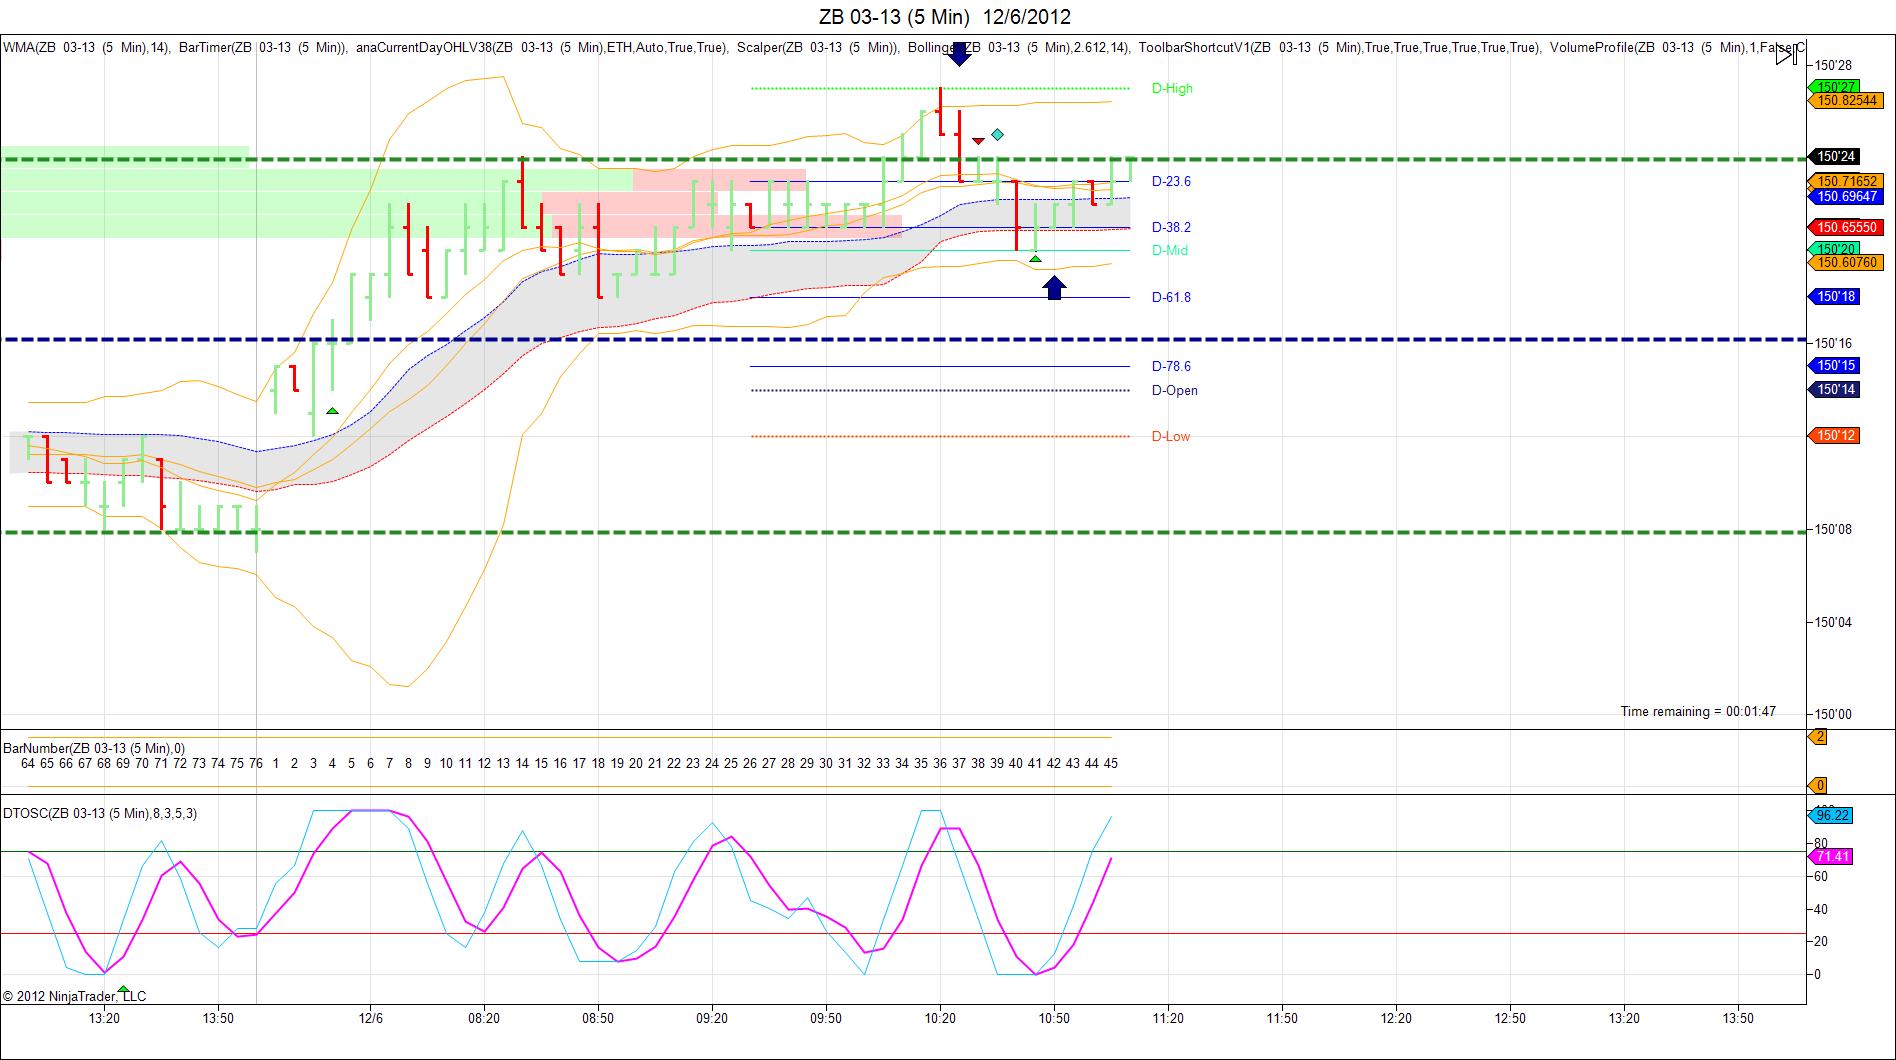Click the red down triangle near bar 38

[x=978, y=141]
